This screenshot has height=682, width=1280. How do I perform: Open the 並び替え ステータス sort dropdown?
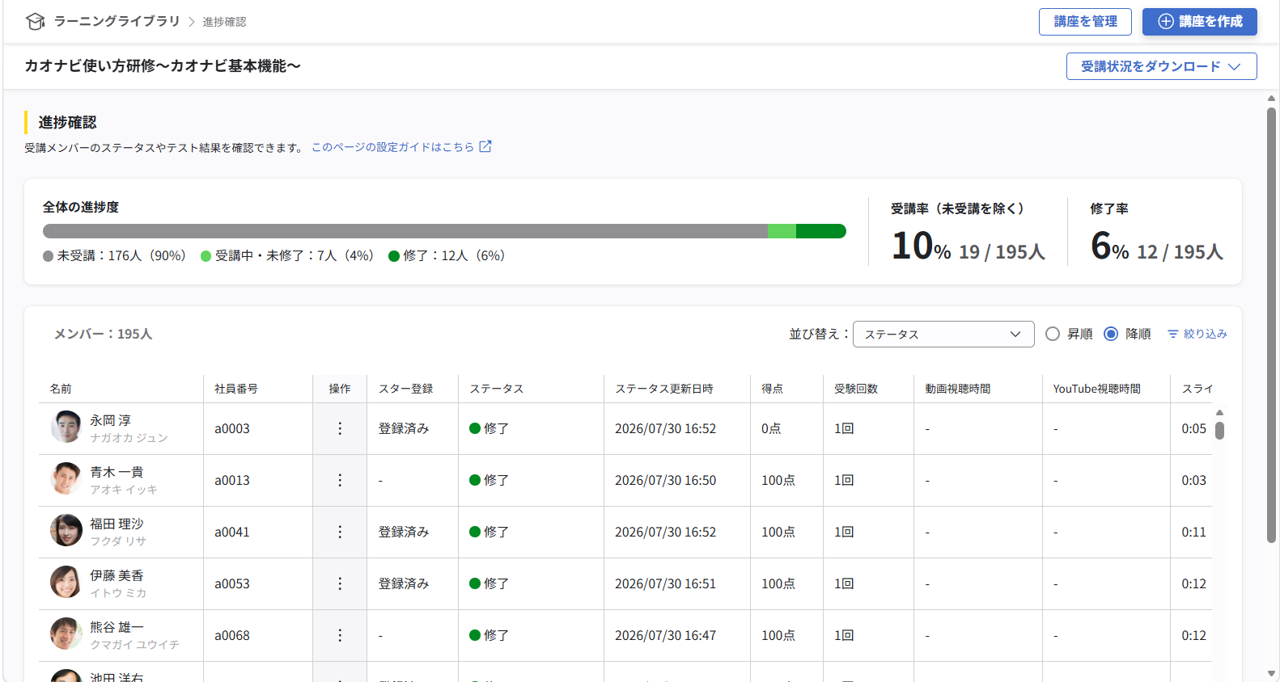point(943,334)
